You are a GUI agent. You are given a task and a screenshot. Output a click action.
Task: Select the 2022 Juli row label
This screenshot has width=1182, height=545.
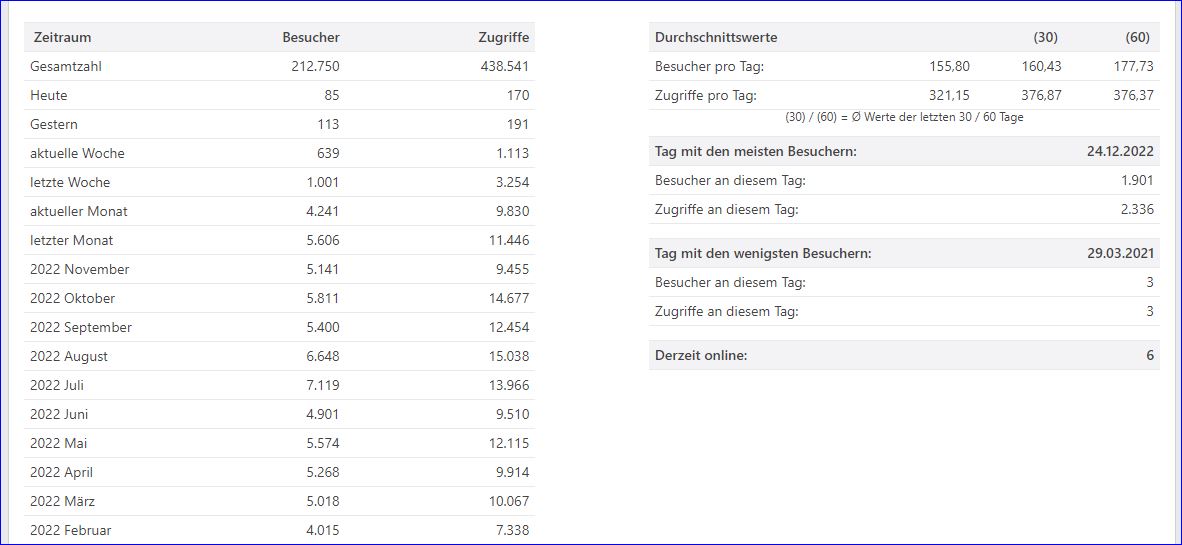[x=57, y=385]
